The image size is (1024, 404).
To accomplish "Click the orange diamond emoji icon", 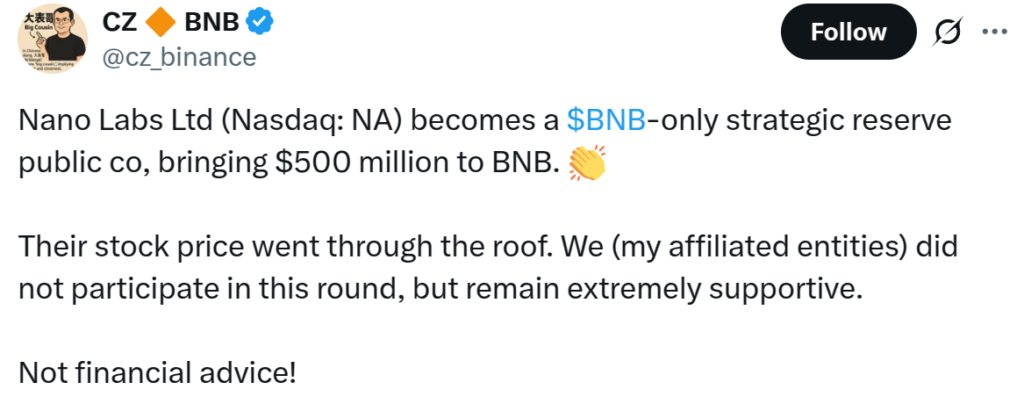I will point(164,20).
